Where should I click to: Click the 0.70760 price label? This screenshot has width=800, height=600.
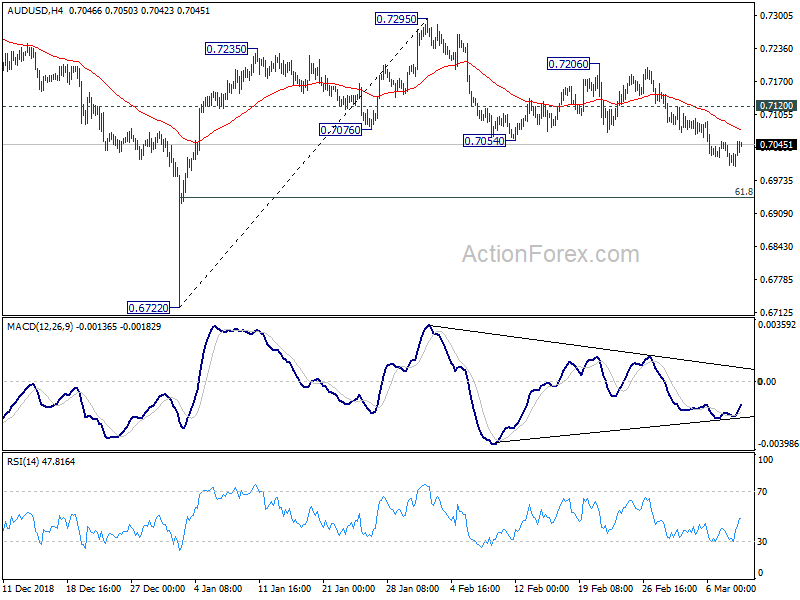(340, 130)
